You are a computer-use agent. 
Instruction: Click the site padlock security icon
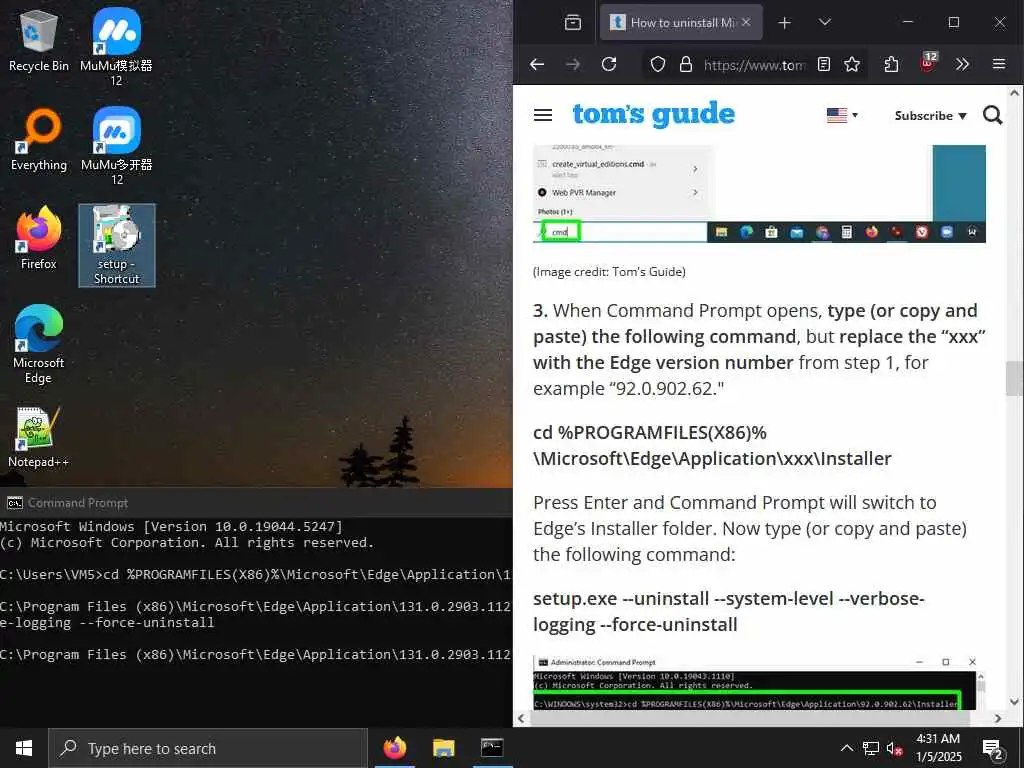click(685, 64)
